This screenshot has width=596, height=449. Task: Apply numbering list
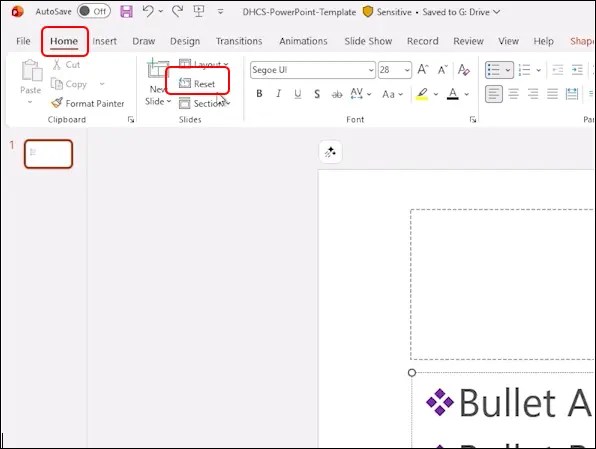(525, 70)
